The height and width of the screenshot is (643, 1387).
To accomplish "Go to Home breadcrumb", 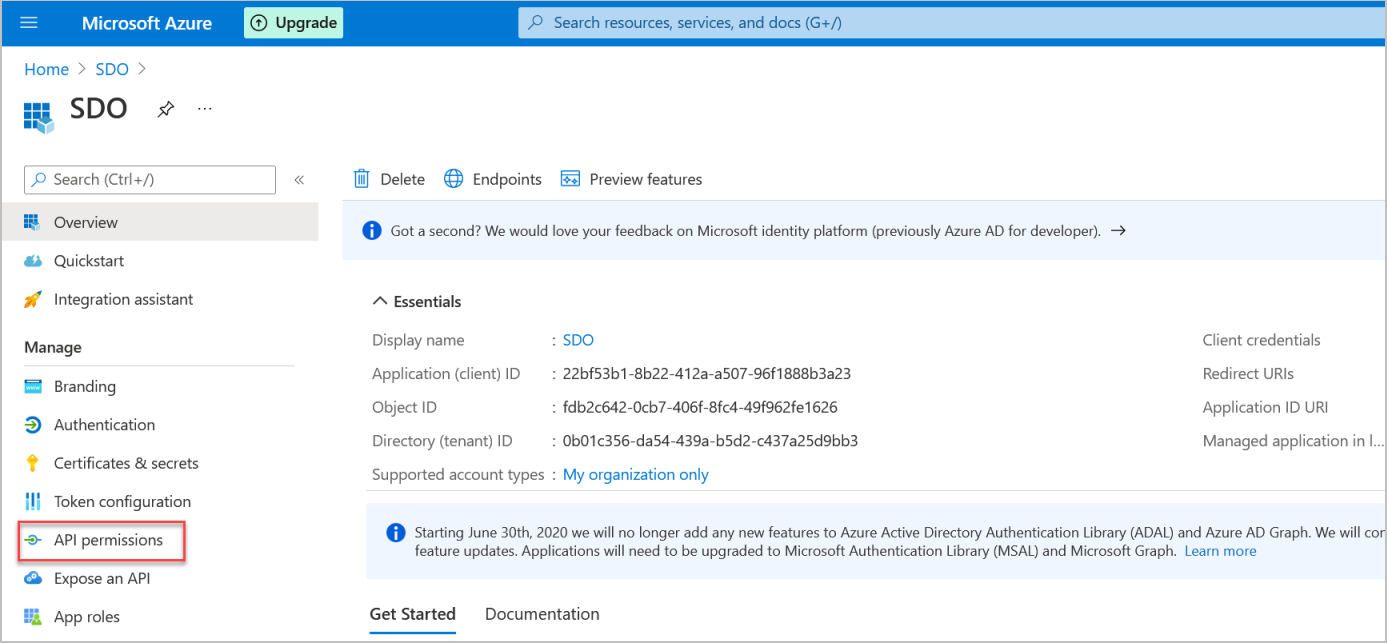I will coord(47,69).
